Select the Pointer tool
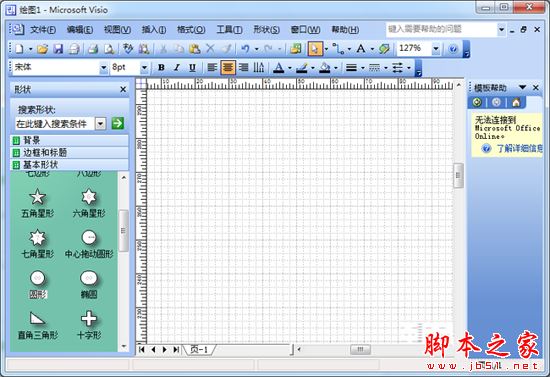The image size is (550, 377). [315, 49]
